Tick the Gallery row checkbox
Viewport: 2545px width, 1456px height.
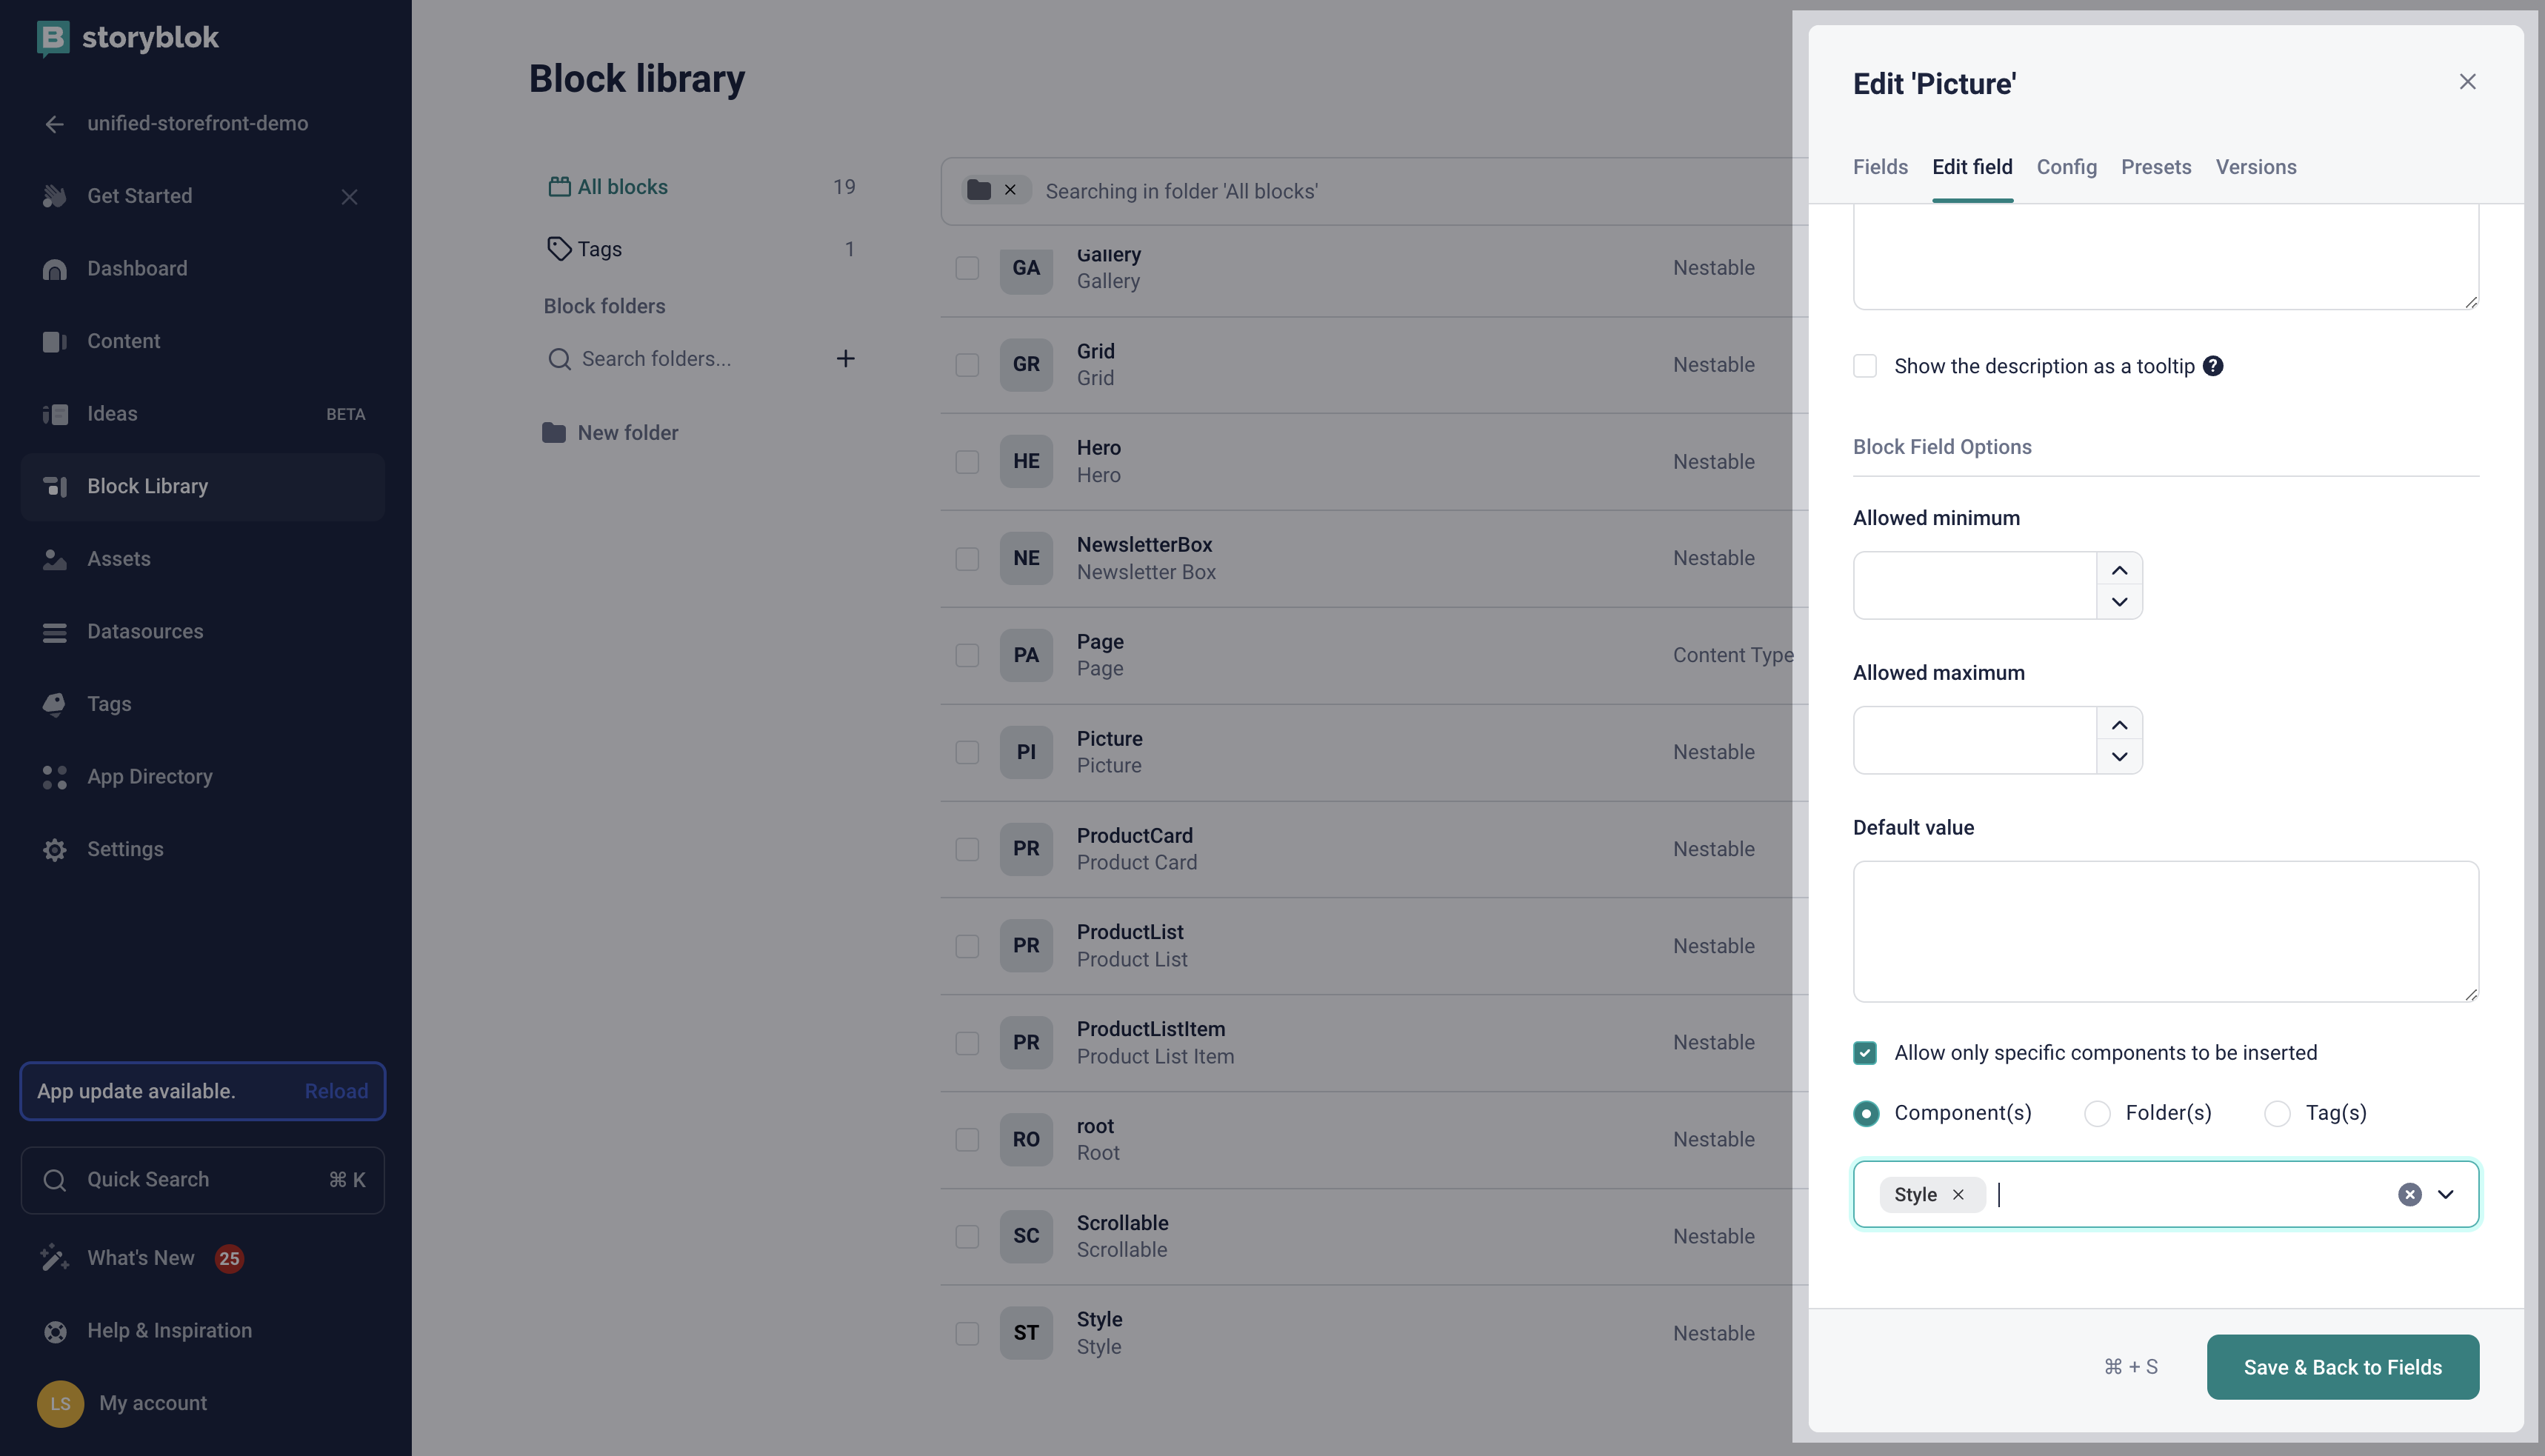point(967,268)
